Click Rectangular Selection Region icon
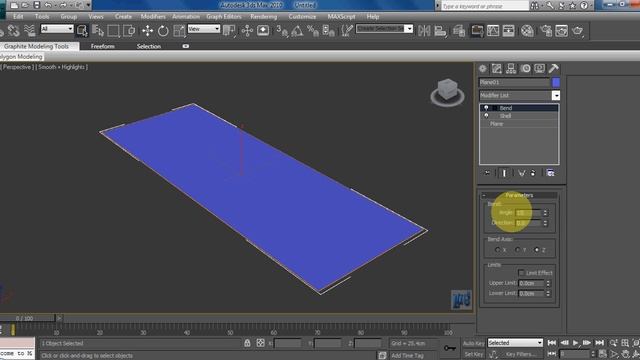The width and height of the screenshot is (640, 360). tap(113, 31)
